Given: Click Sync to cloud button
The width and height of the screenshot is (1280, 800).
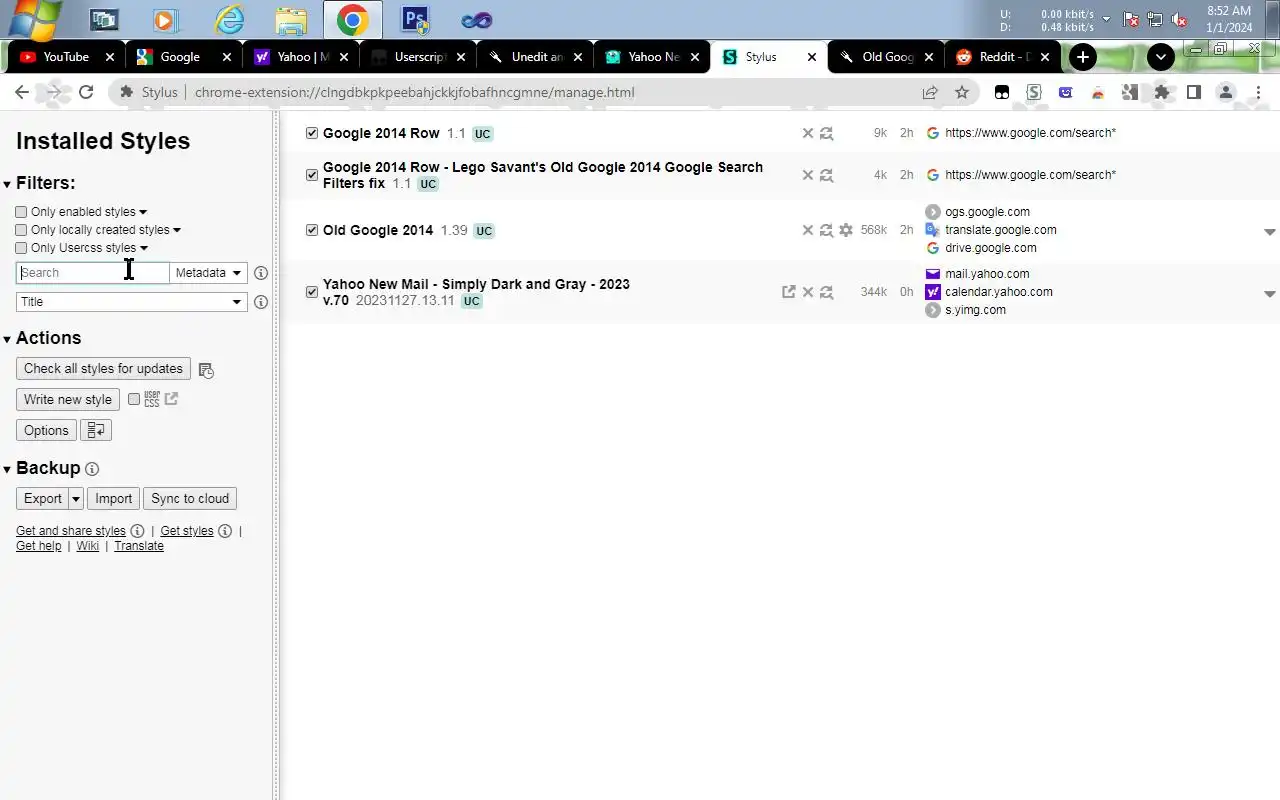Looking at the screenshot, I should pos(190,499).
